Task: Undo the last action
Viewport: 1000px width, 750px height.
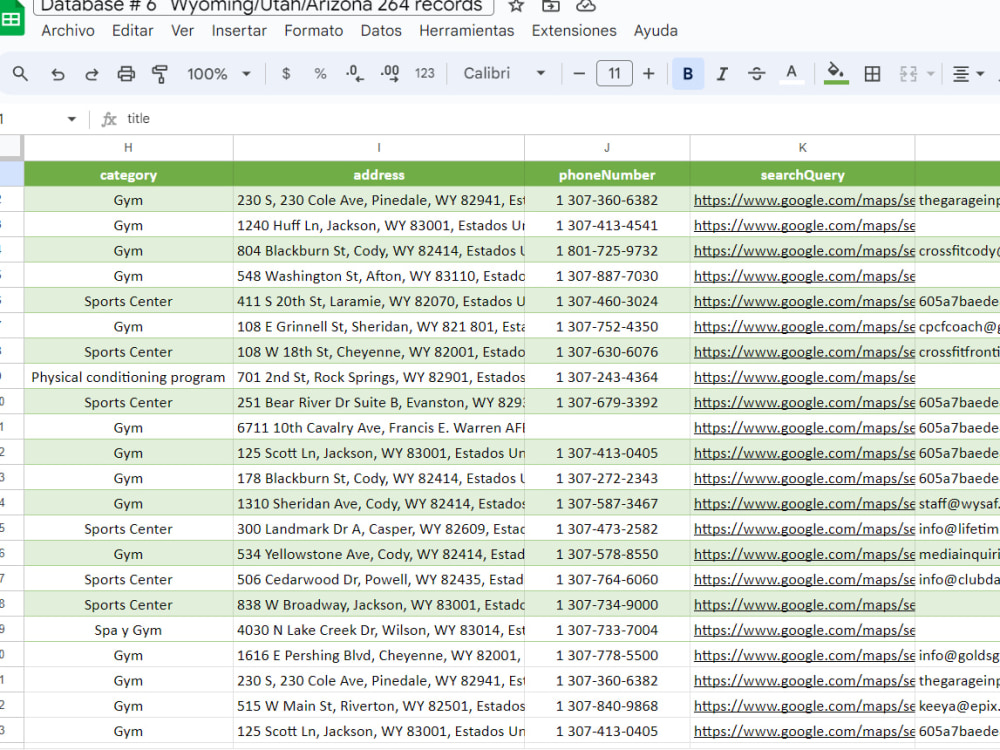Action: click(x=57, y=74)
